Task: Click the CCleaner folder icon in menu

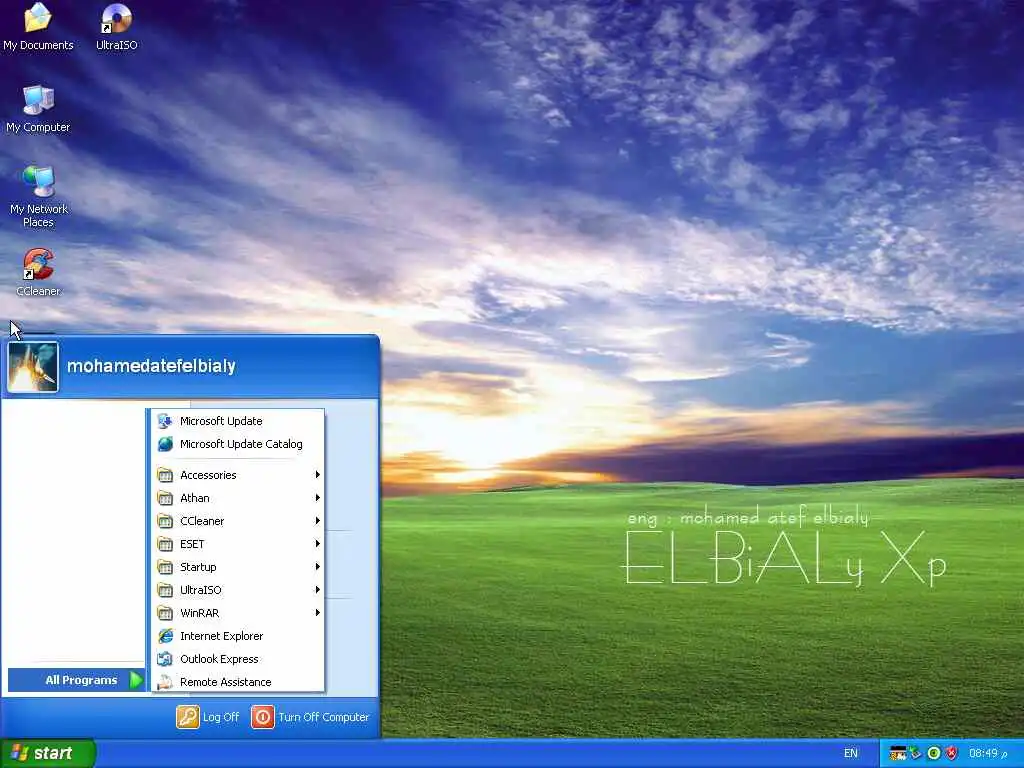Action: click(x=165, y=520)
